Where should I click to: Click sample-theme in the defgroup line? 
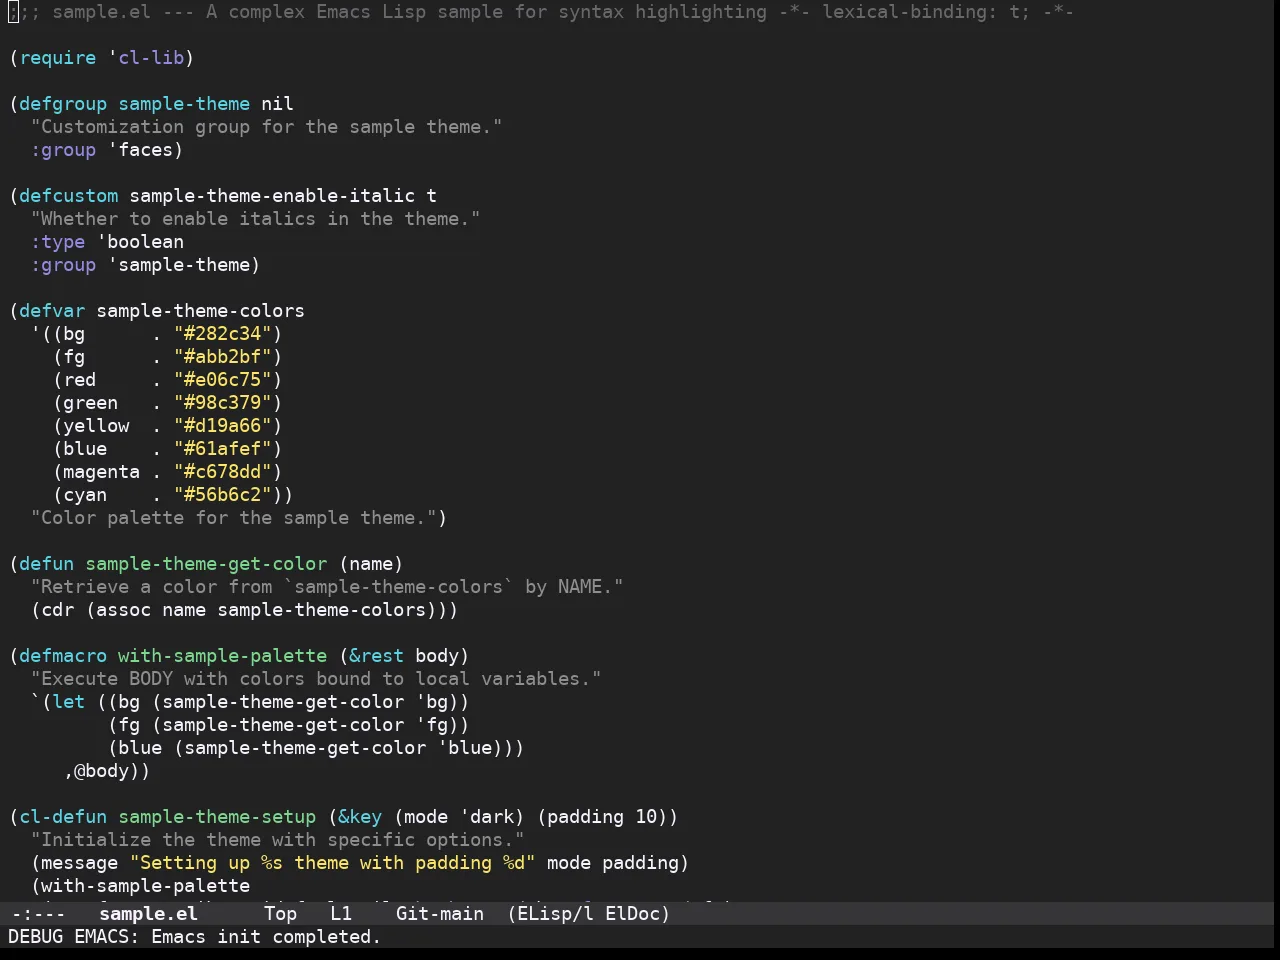(184, 104)
